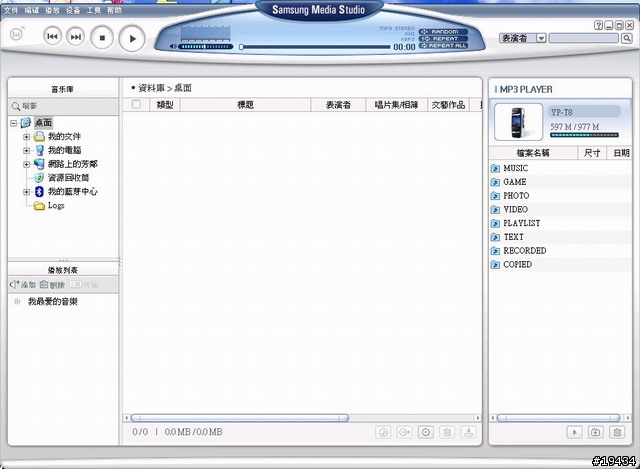Click the equalizer icon left of playback controls
Screen dimensions: 640x469
17,34
